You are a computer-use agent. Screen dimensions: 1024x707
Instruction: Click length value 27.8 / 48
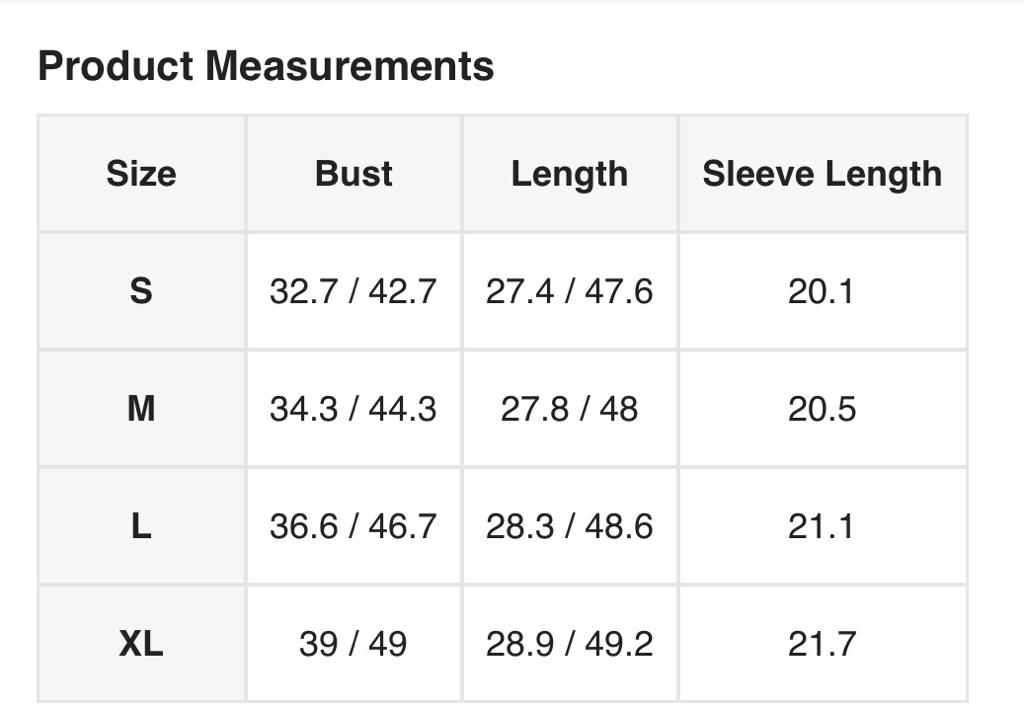tap(569, 408)
